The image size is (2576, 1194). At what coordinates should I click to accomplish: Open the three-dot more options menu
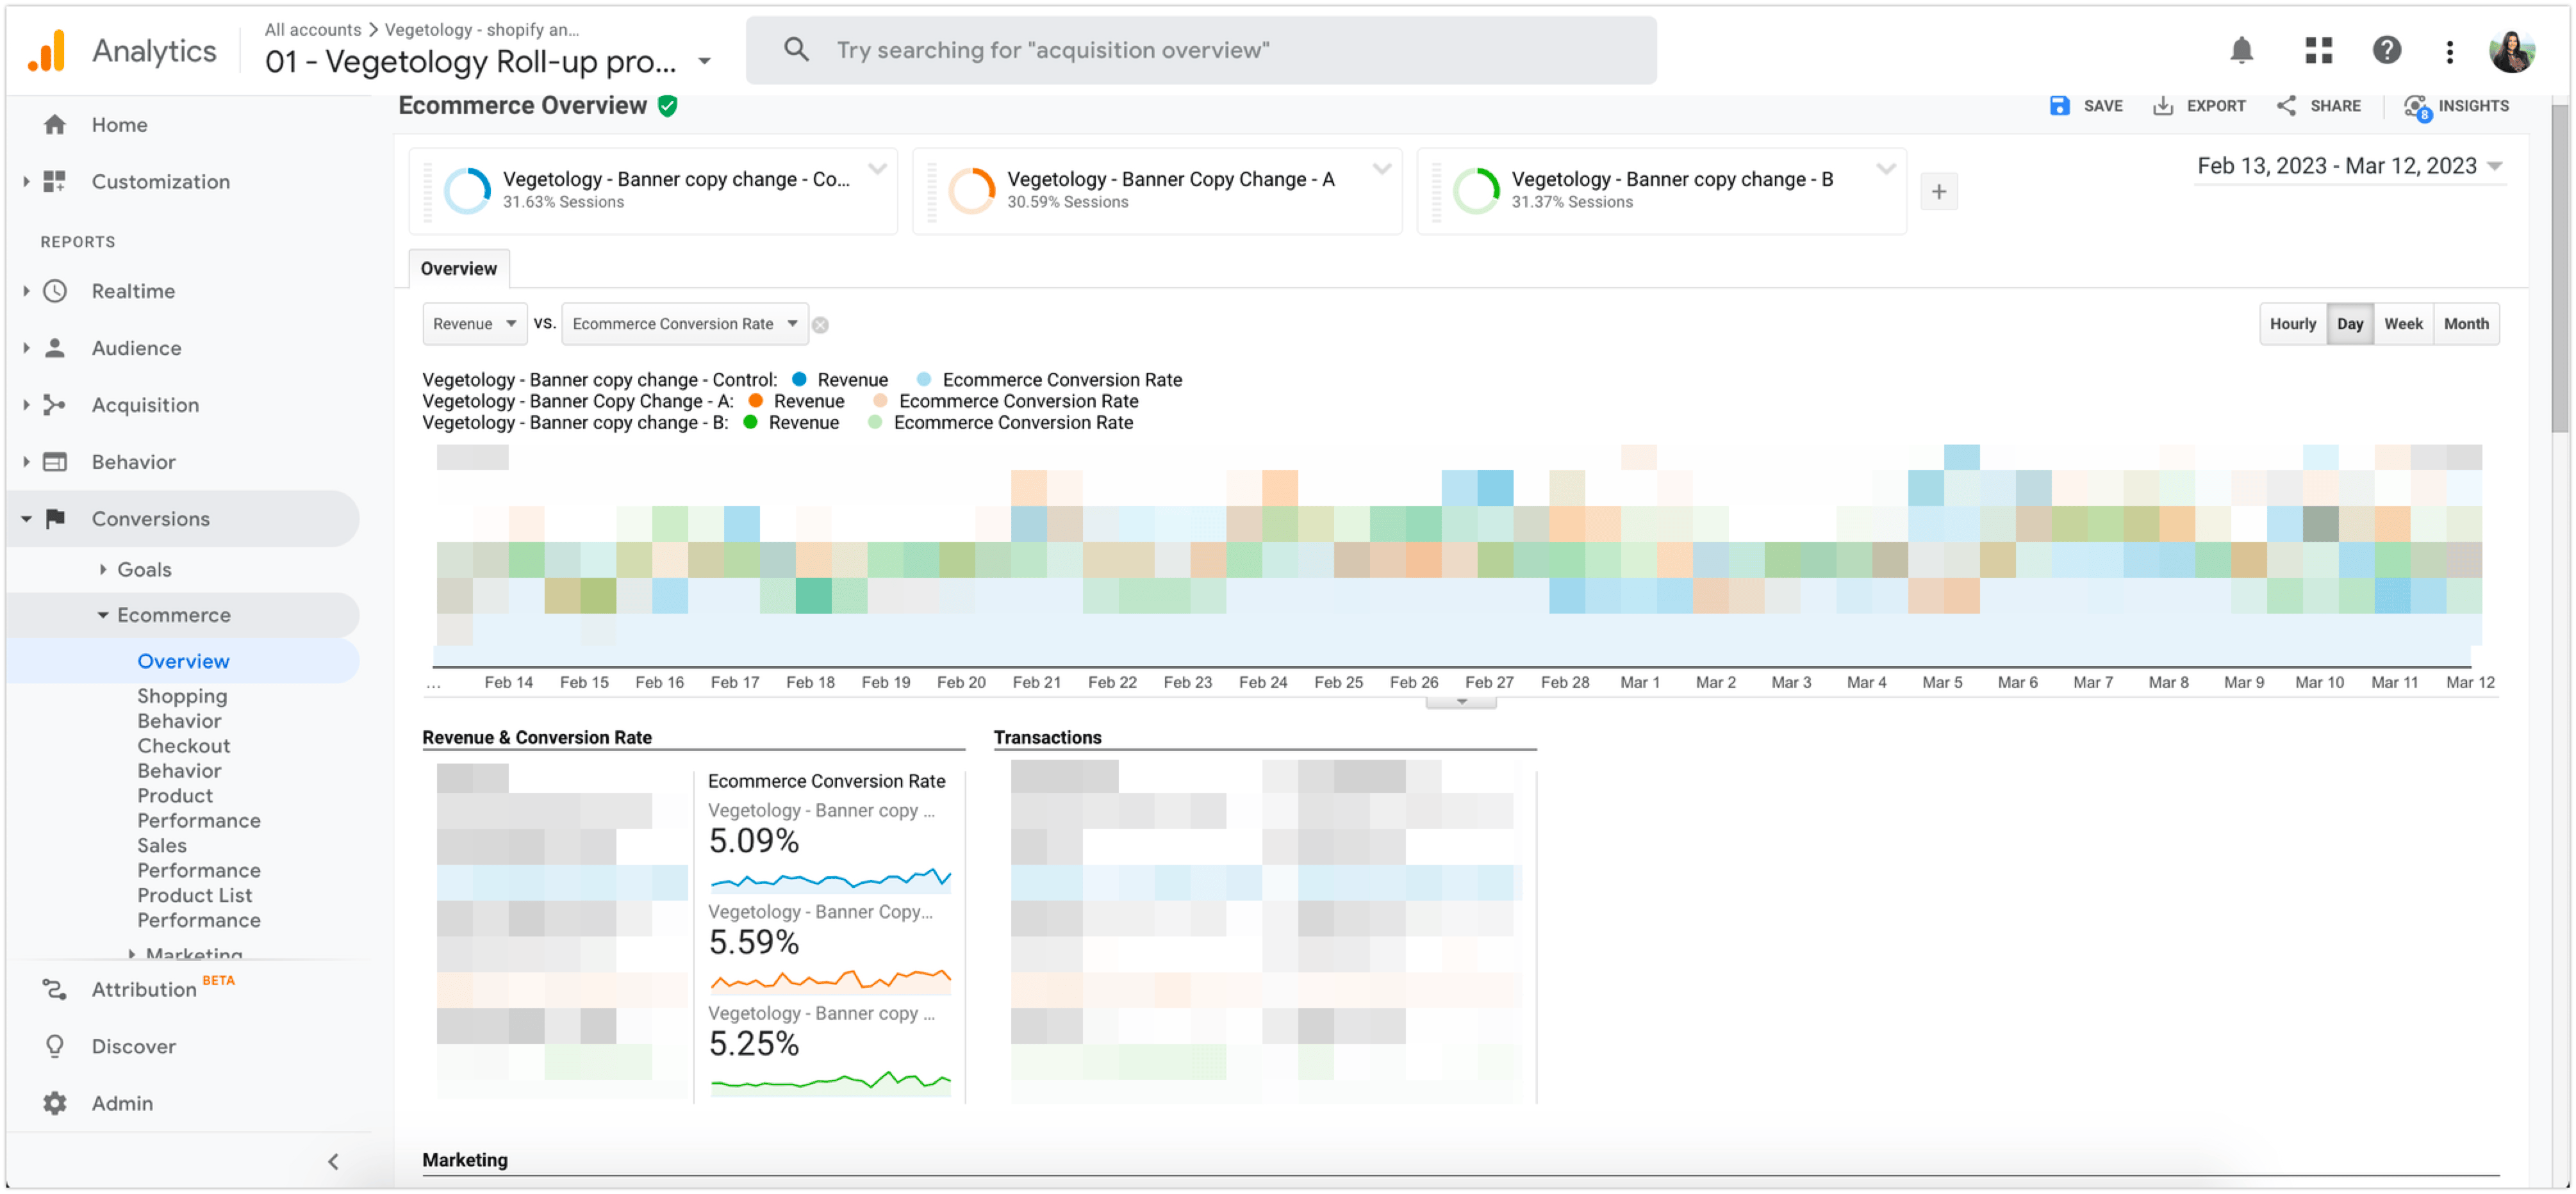tap(2449, 51)
